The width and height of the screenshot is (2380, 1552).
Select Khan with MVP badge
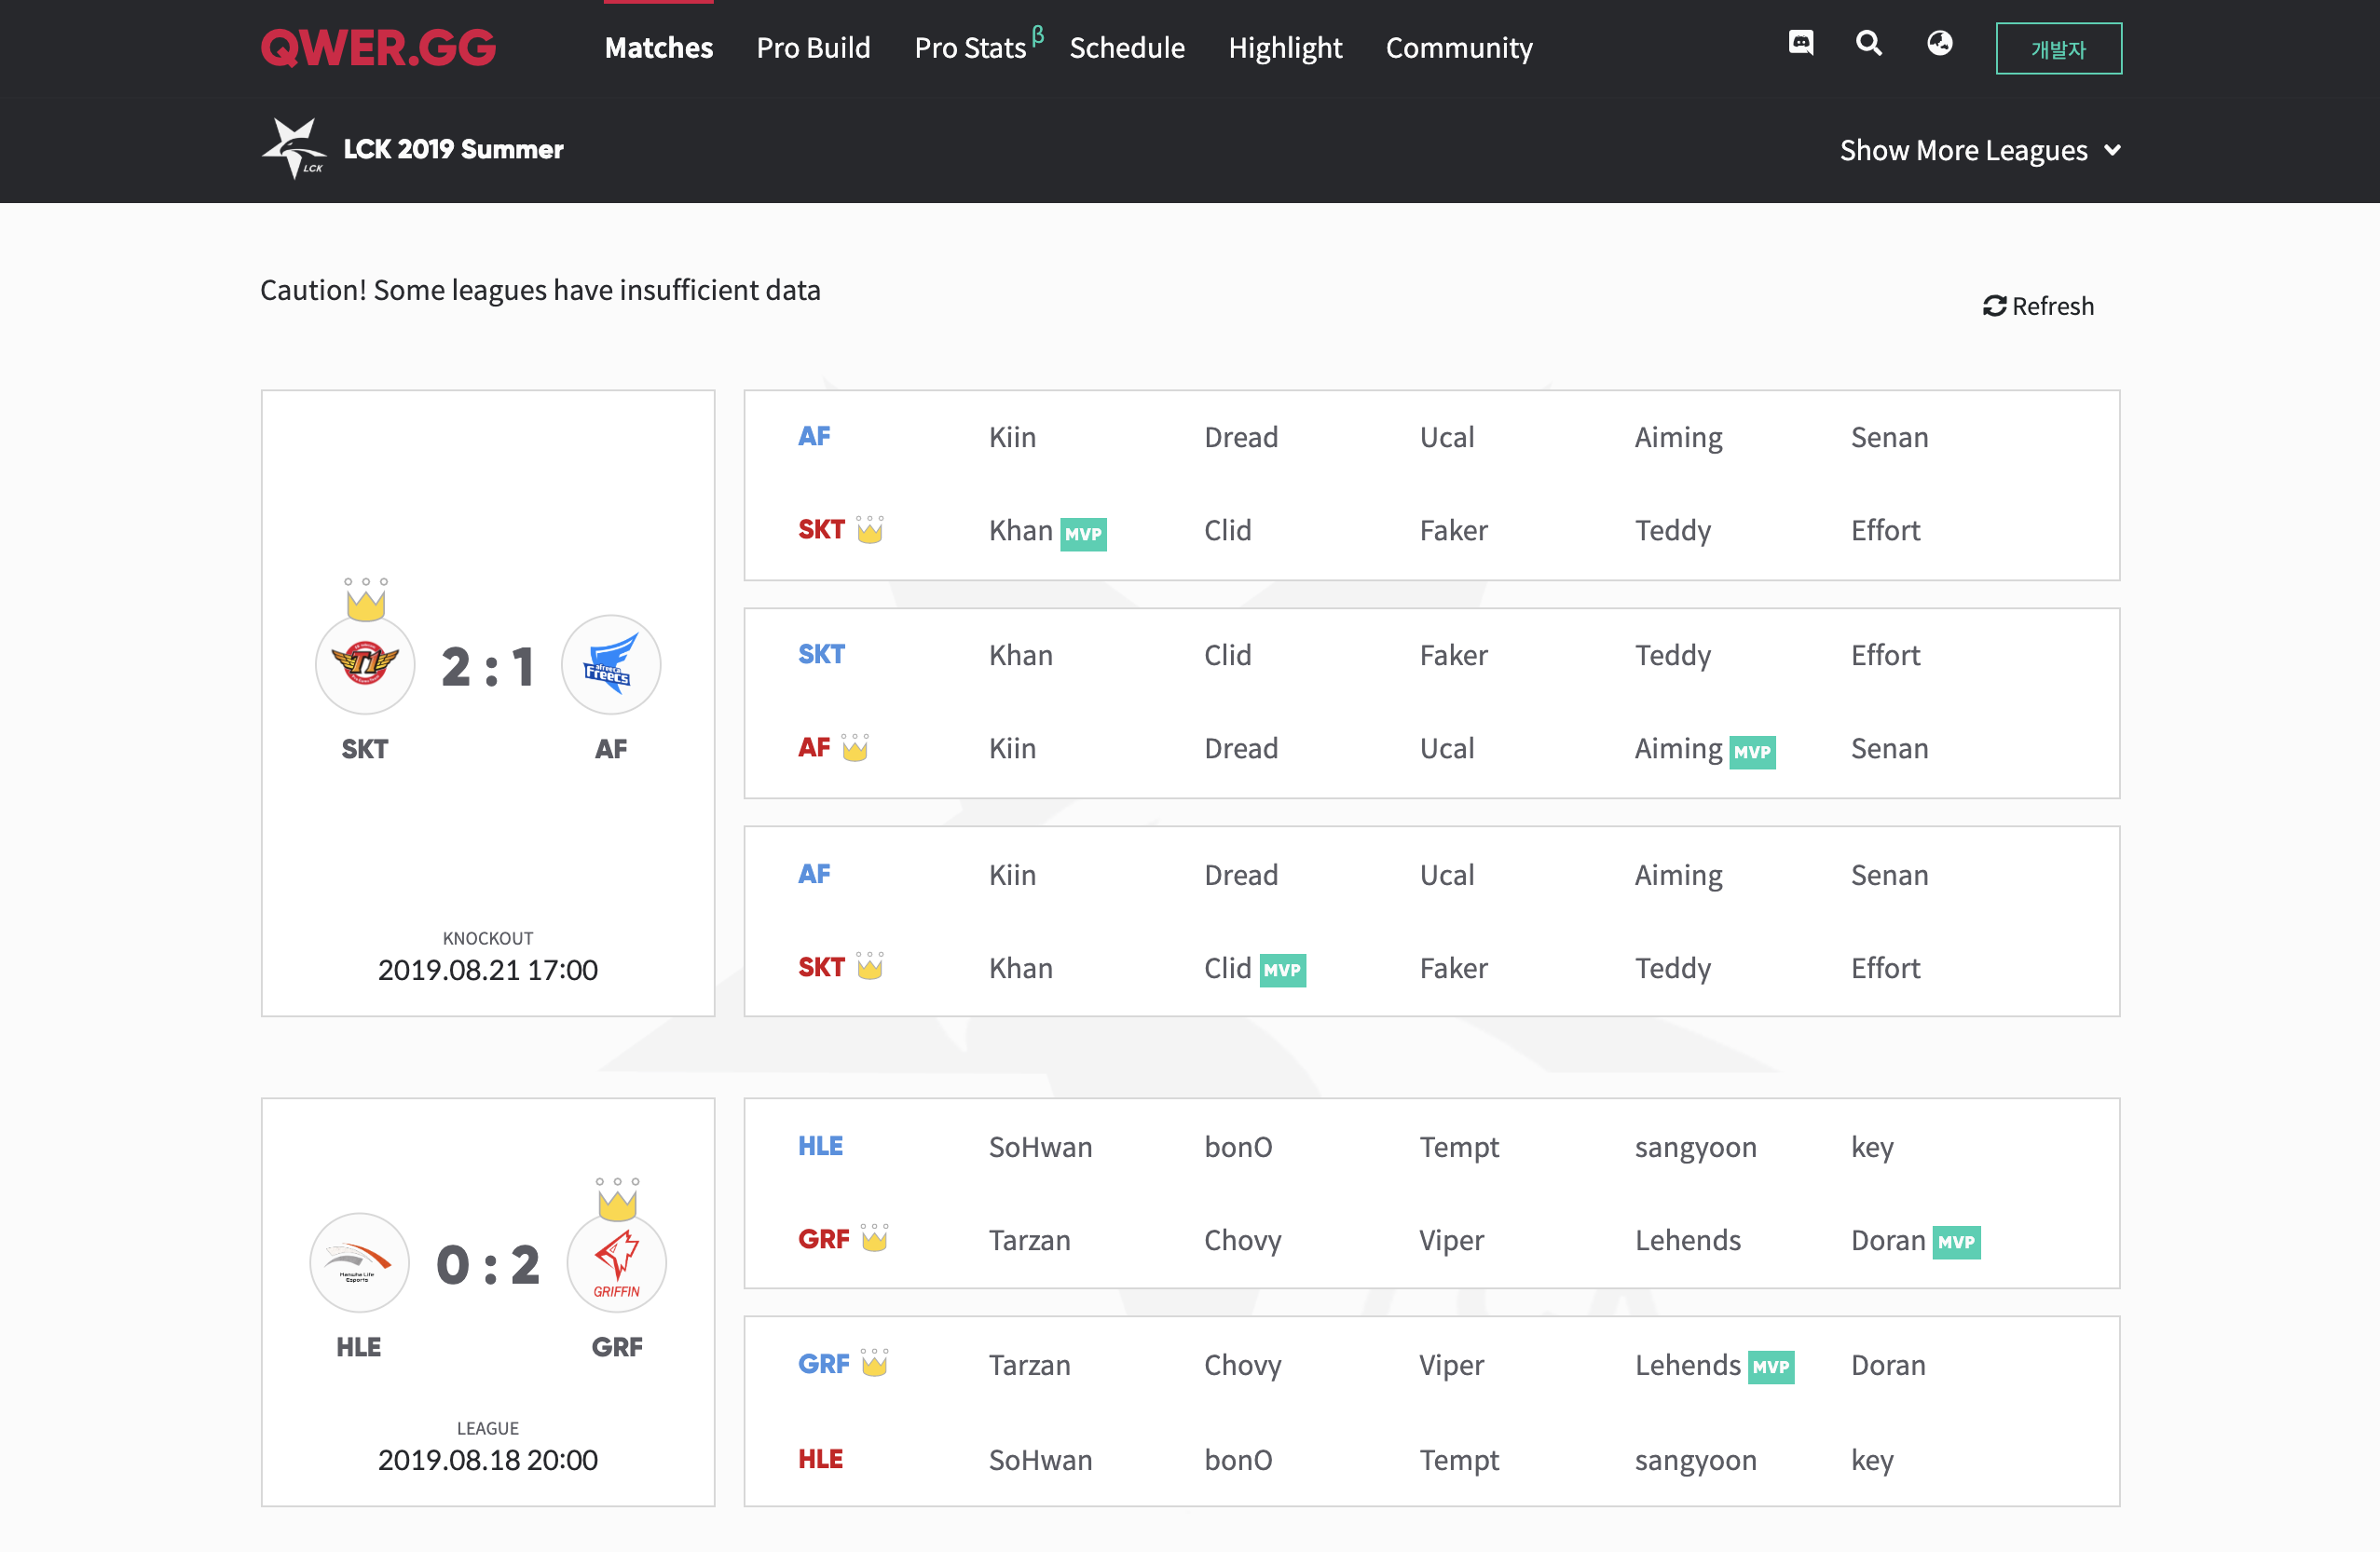point(1021,530)
